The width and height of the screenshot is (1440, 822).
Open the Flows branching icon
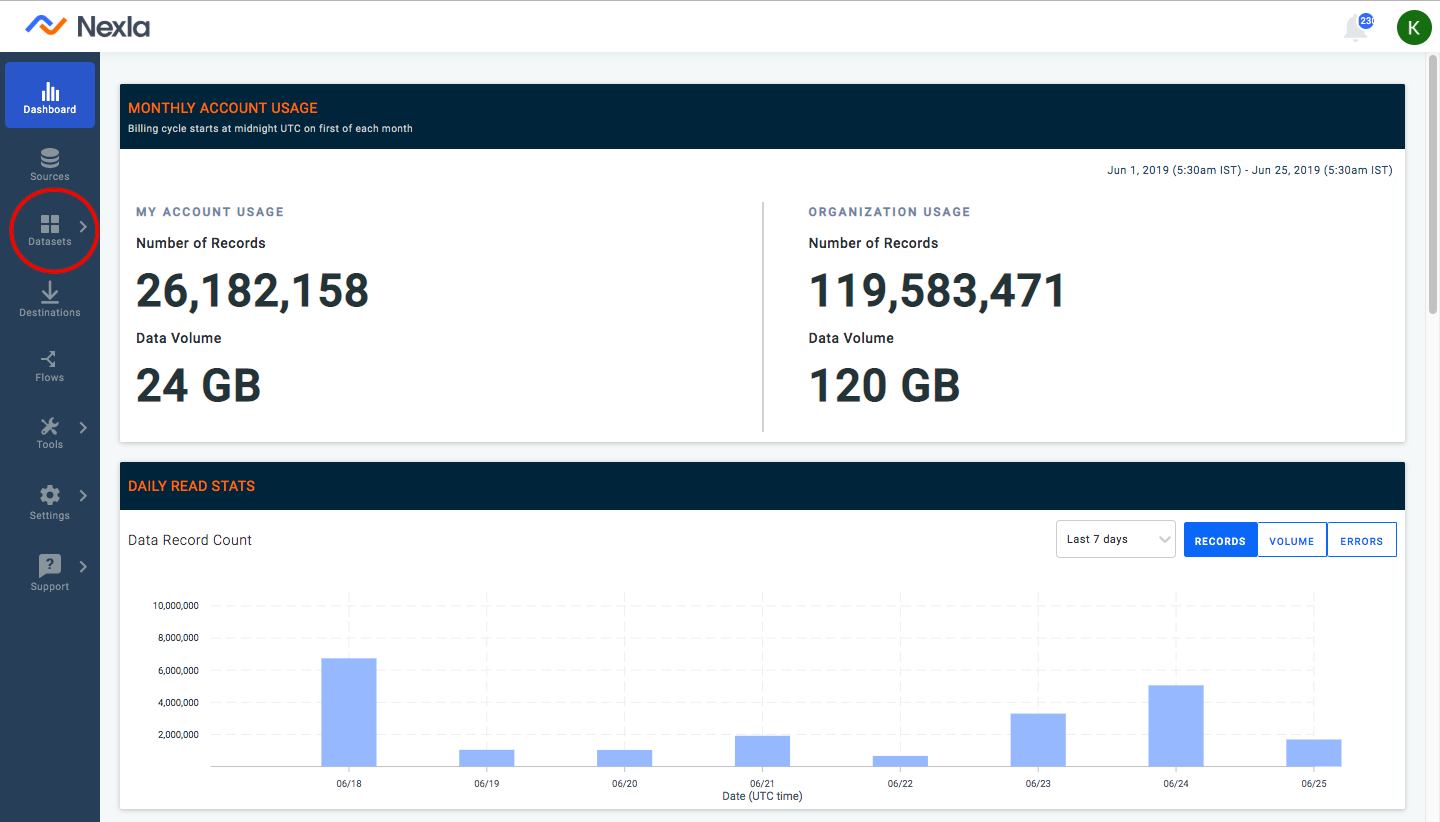(x=50, y=359)
